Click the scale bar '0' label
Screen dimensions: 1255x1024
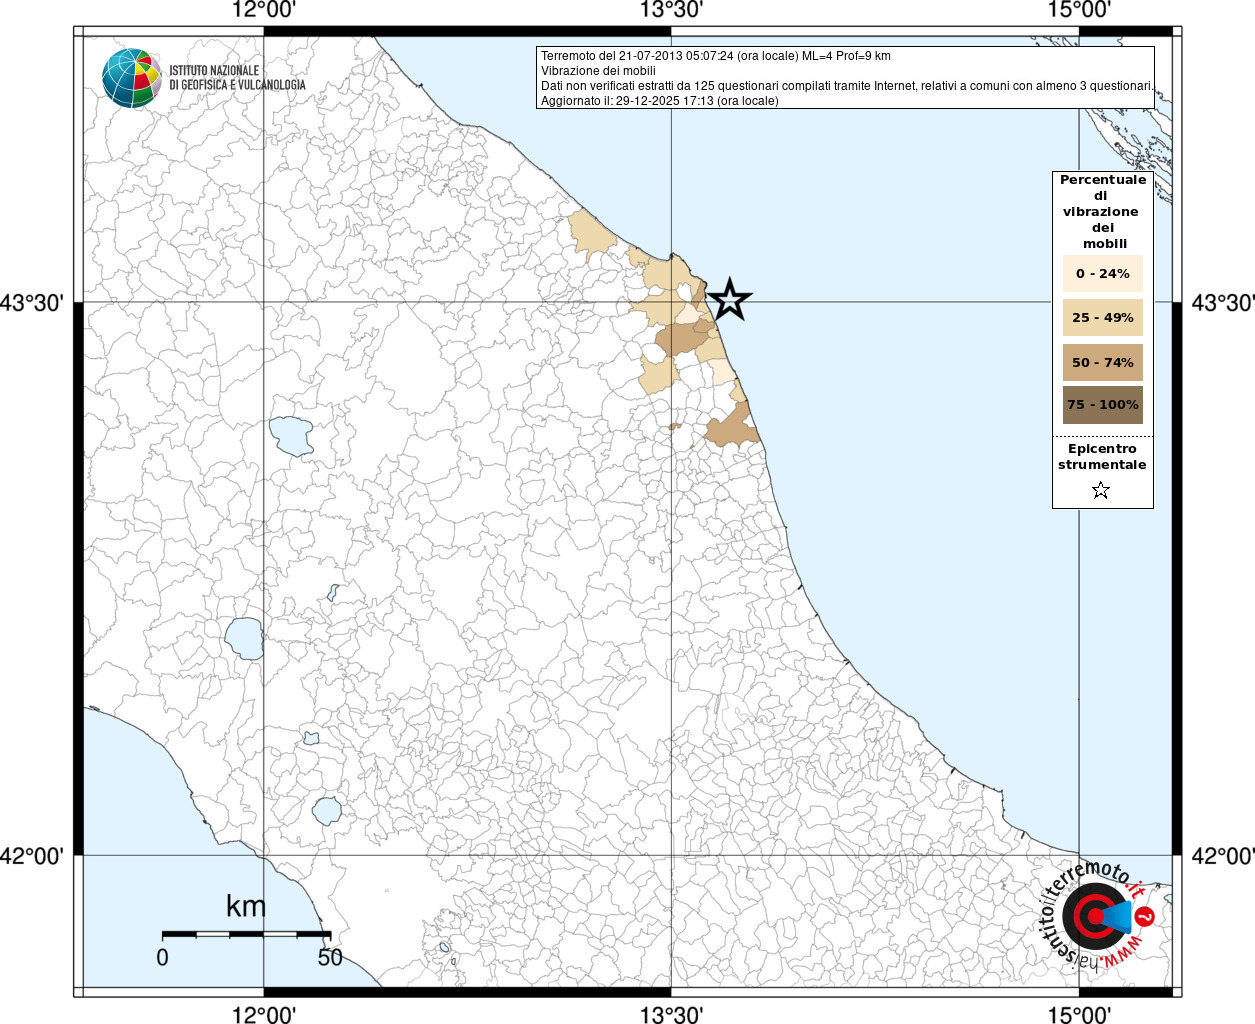162,957
